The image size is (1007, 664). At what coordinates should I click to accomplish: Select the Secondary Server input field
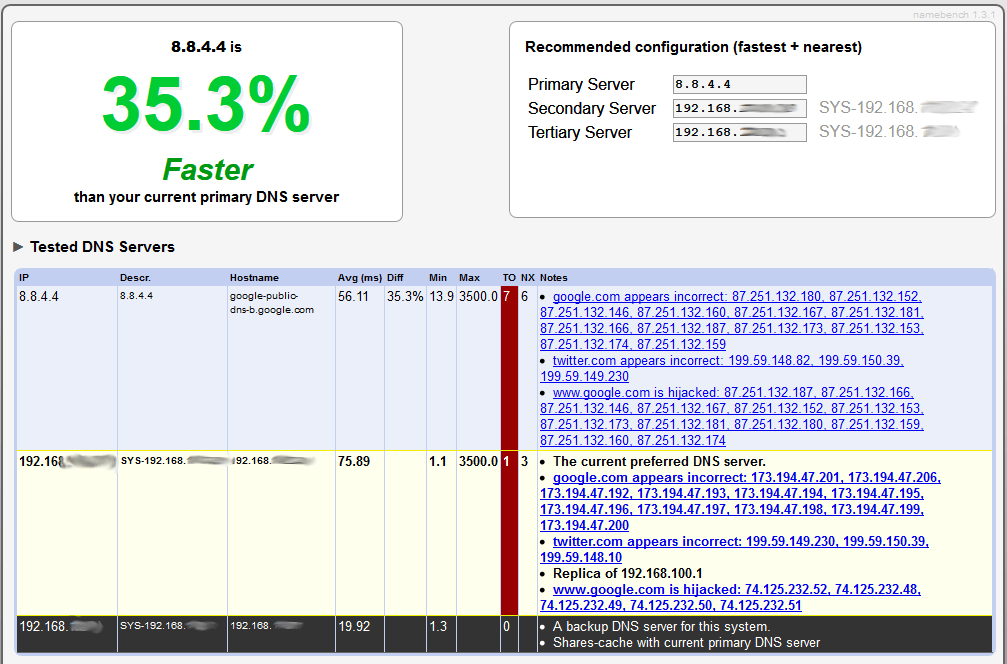pos(739,109)
